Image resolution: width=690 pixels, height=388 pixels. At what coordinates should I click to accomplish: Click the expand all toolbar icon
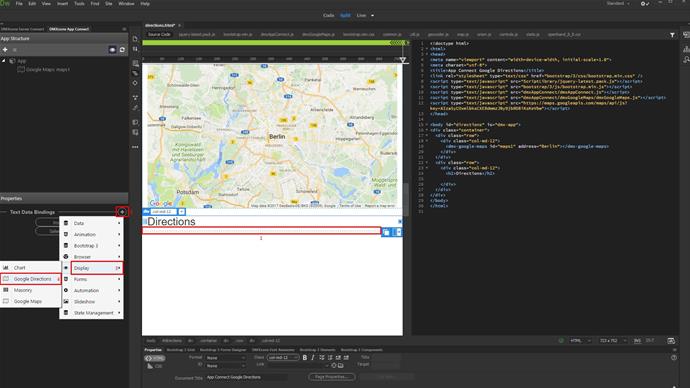(x=135, y=97)
